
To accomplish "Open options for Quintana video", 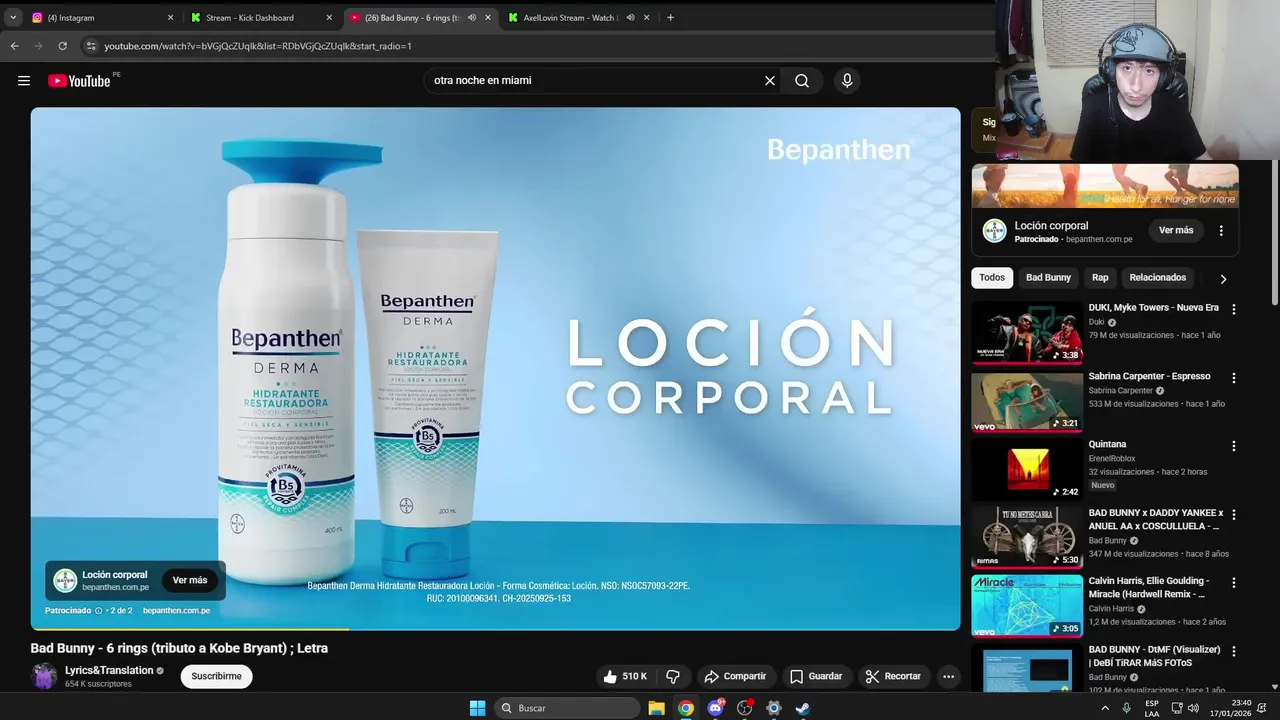I will (x=1233, y=446).
